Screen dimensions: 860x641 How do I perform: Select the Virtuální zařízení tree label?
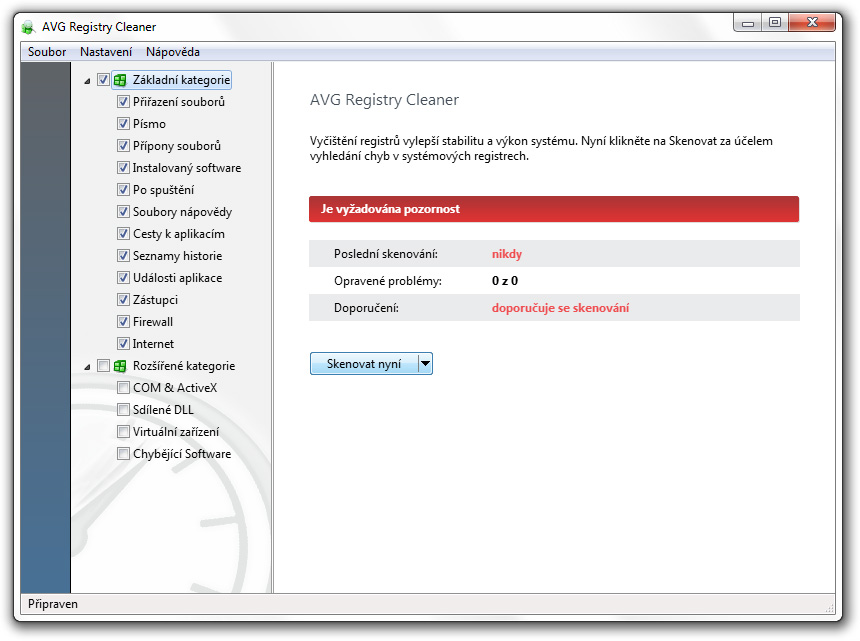pyautogui.click(x=176, y=432)
